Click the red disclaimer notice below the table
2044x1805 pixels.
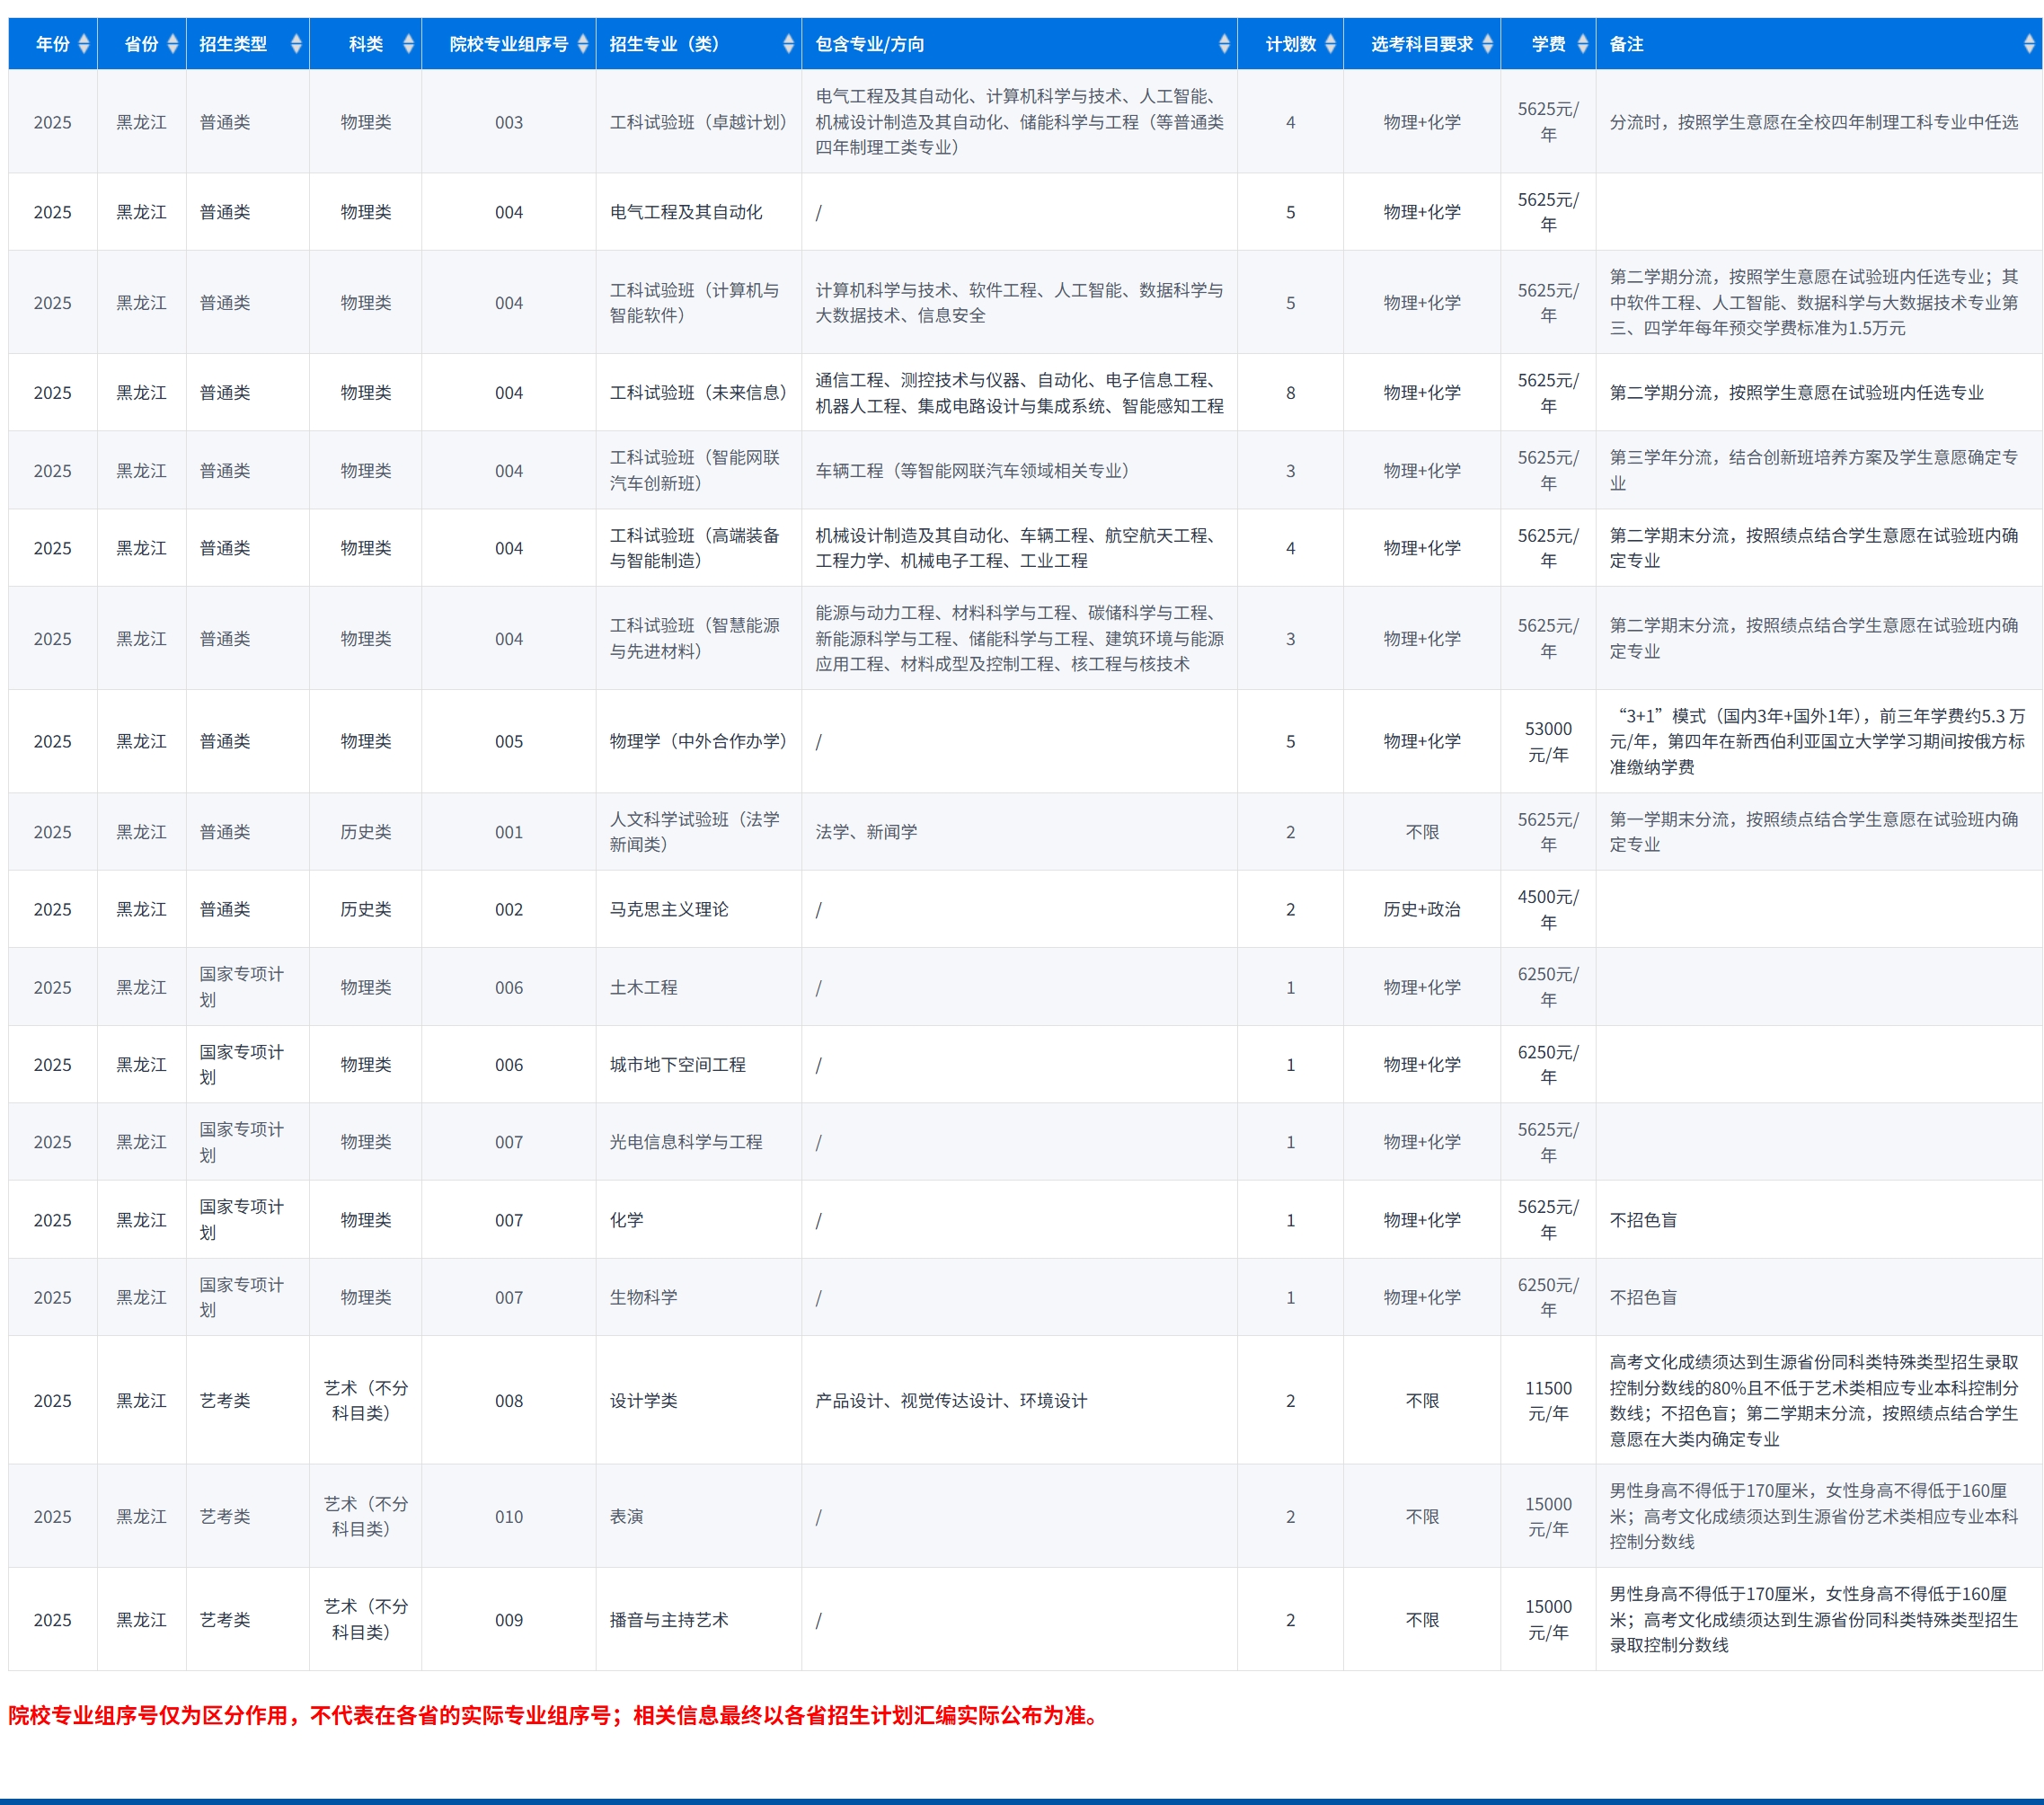pyautogui.click(x=556, y=1715)
